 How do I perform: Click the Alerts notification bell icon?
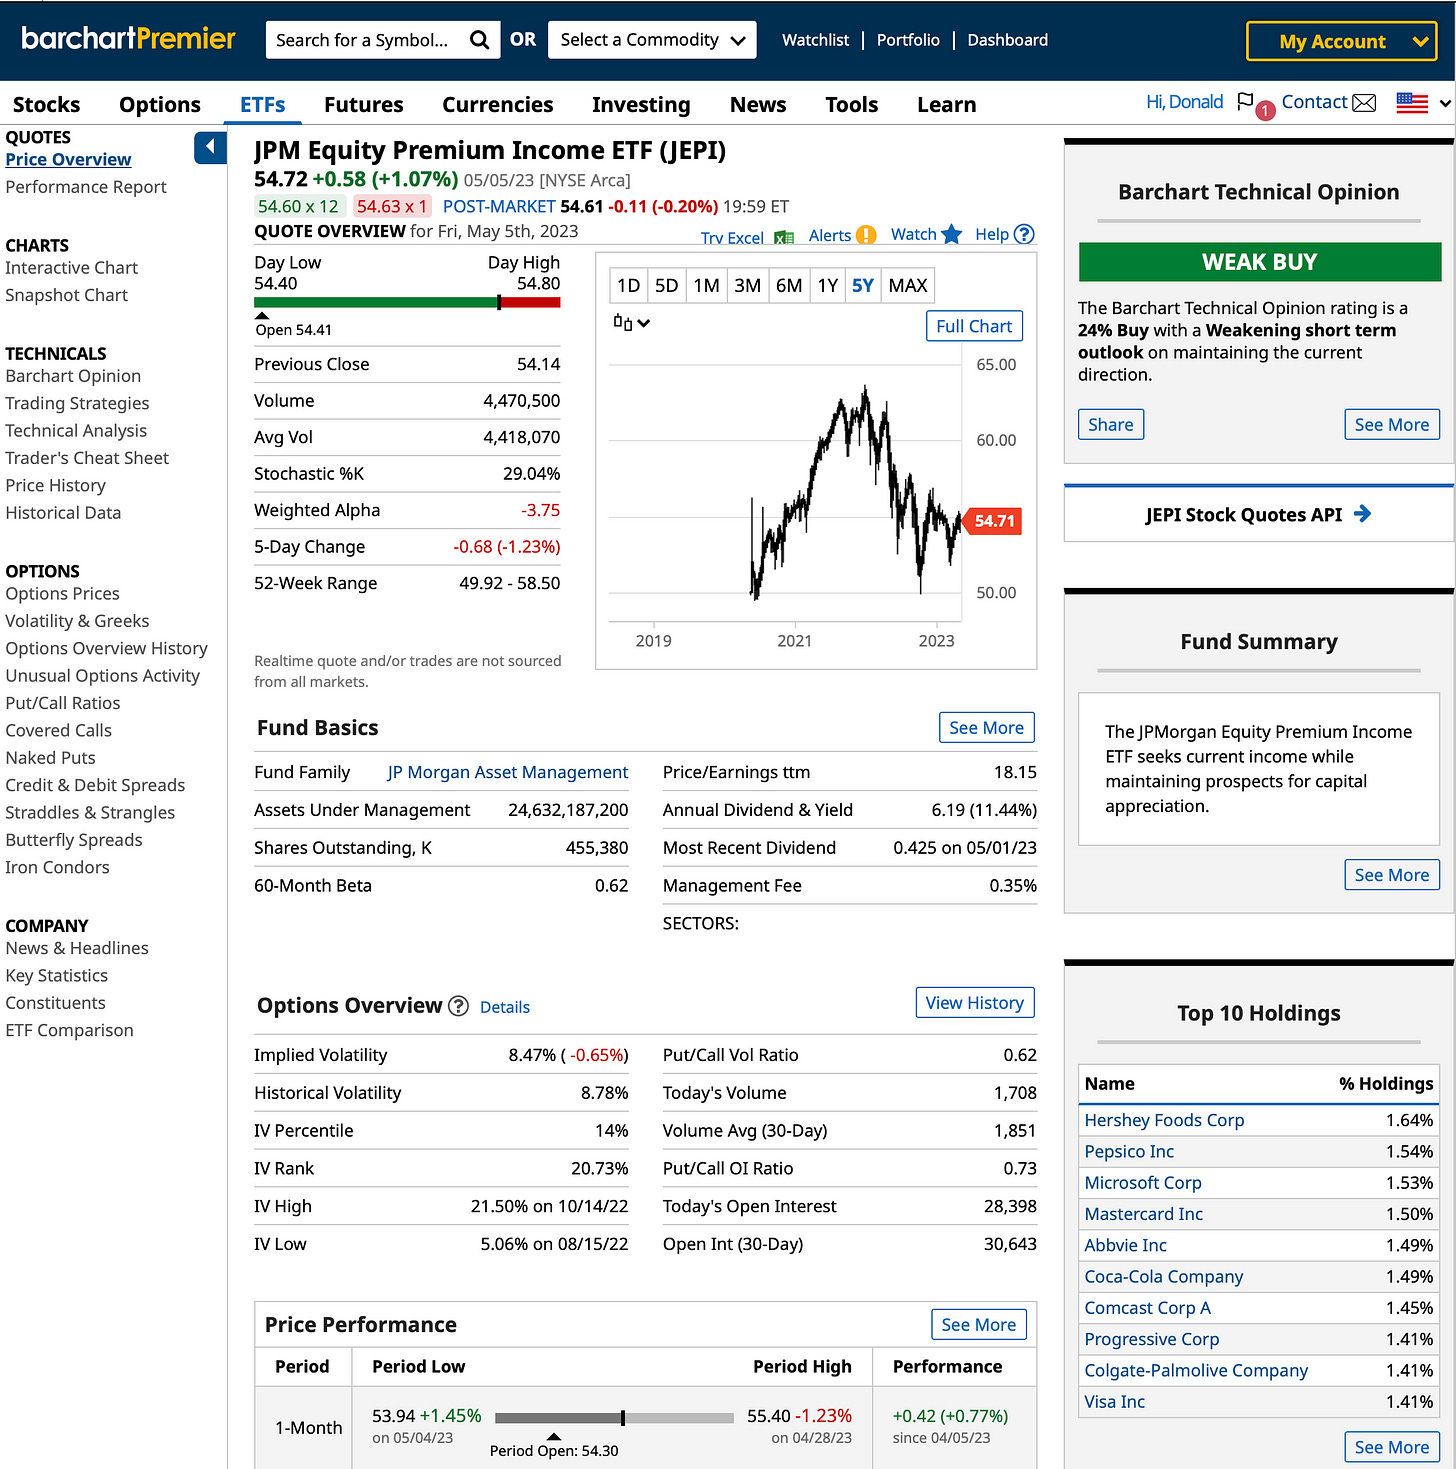coord(866,234)
